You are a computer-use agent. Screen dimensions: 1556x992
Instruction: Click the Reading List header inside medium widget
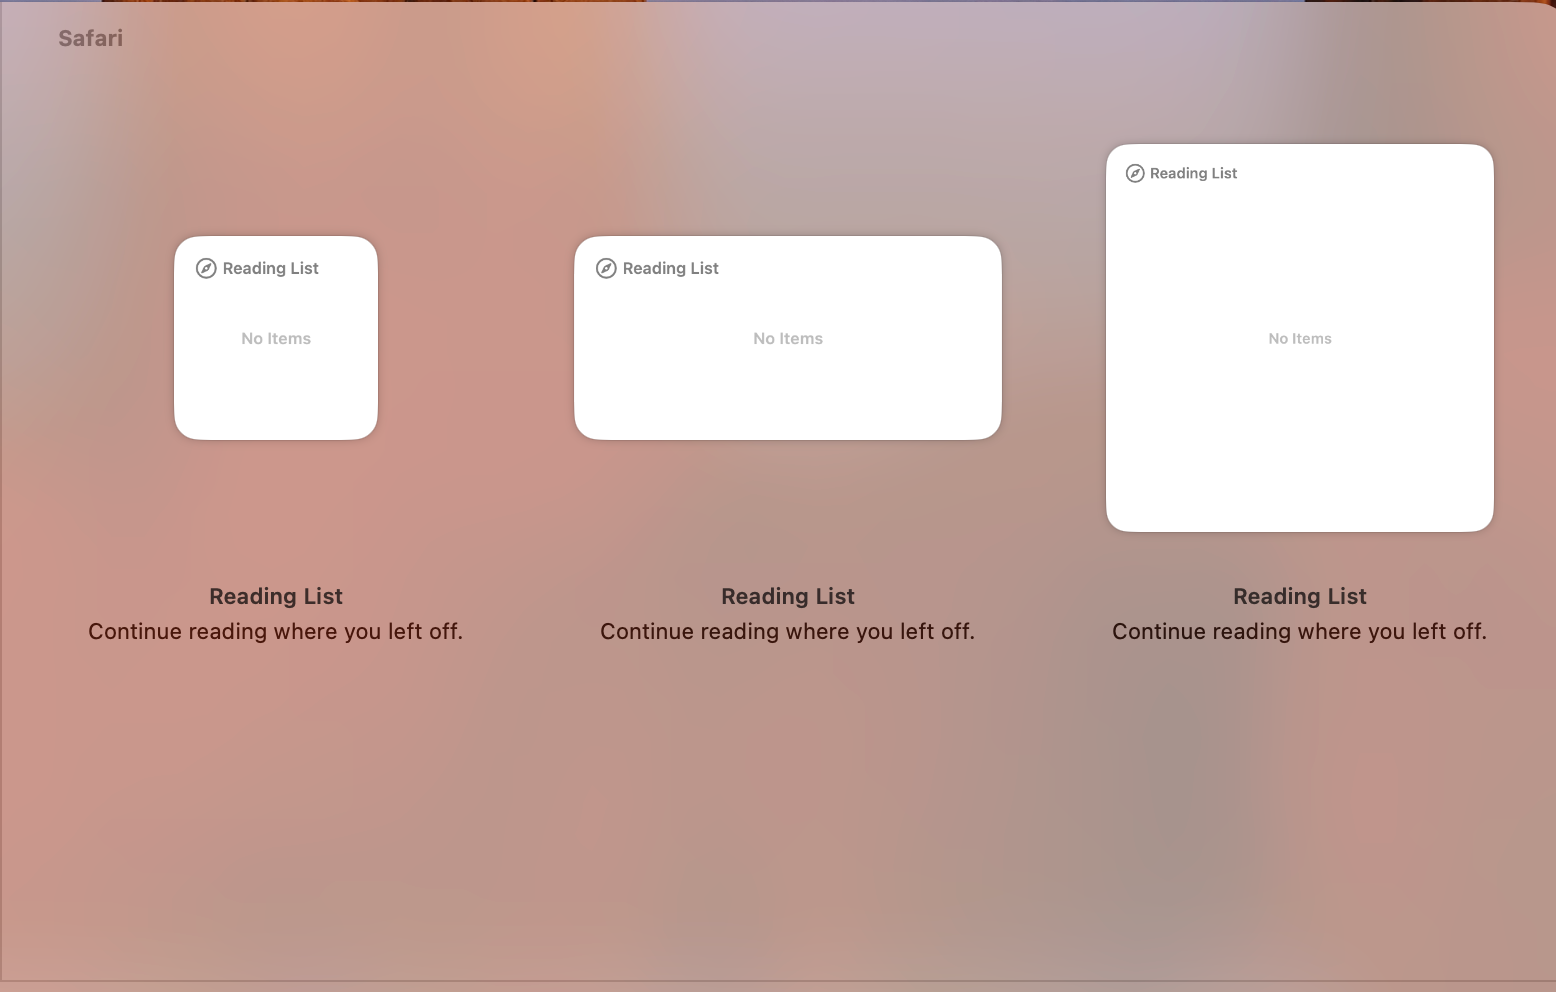670,268
